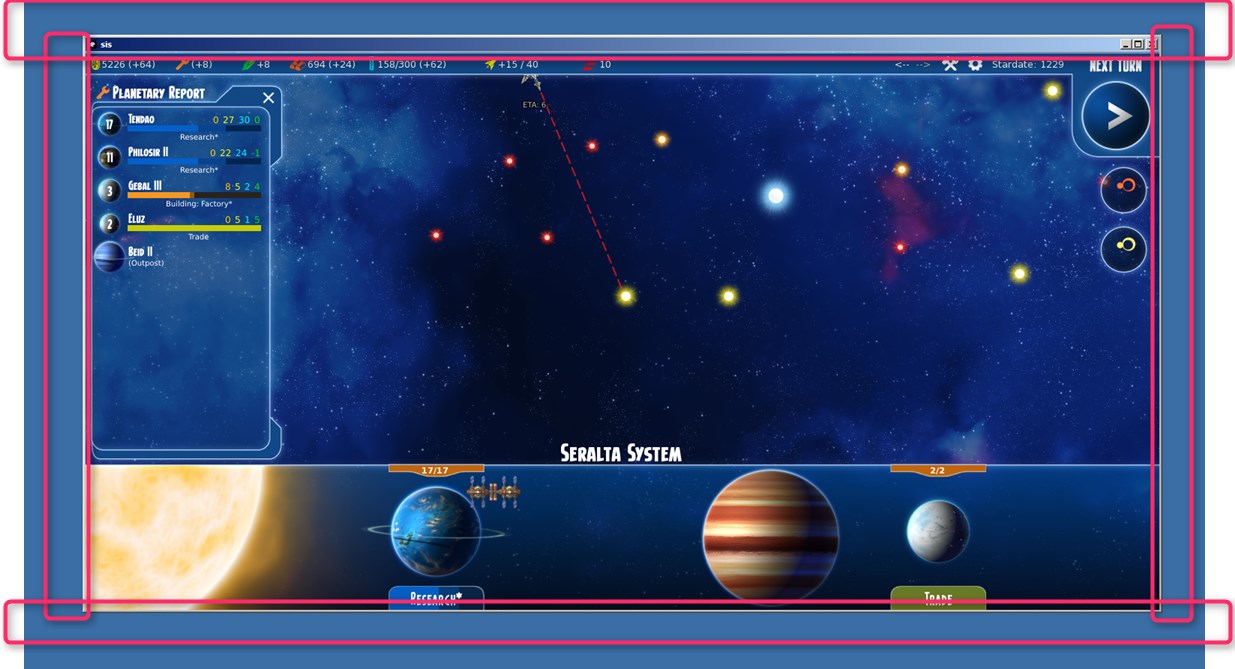This screenshot has height=669, width=1235.
Task: Click the right arrow '-->' in top bar
Action: (x=922, y=64)
